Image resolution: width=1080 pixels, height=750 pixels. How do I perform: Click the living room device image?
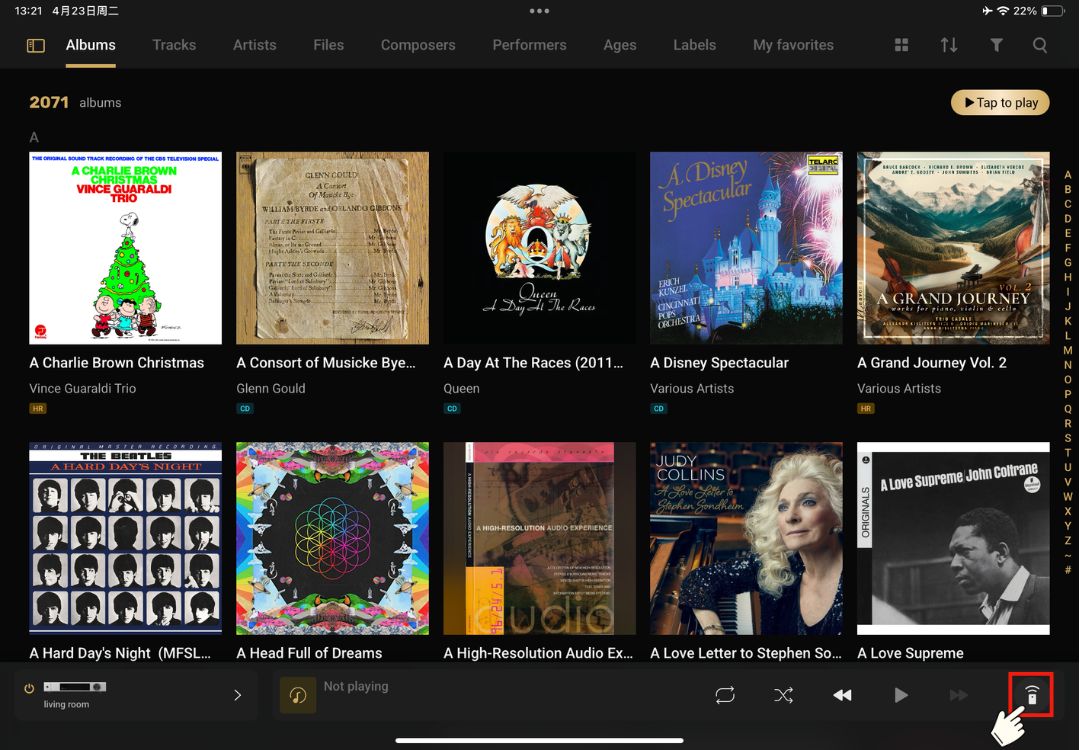point(74,687)
